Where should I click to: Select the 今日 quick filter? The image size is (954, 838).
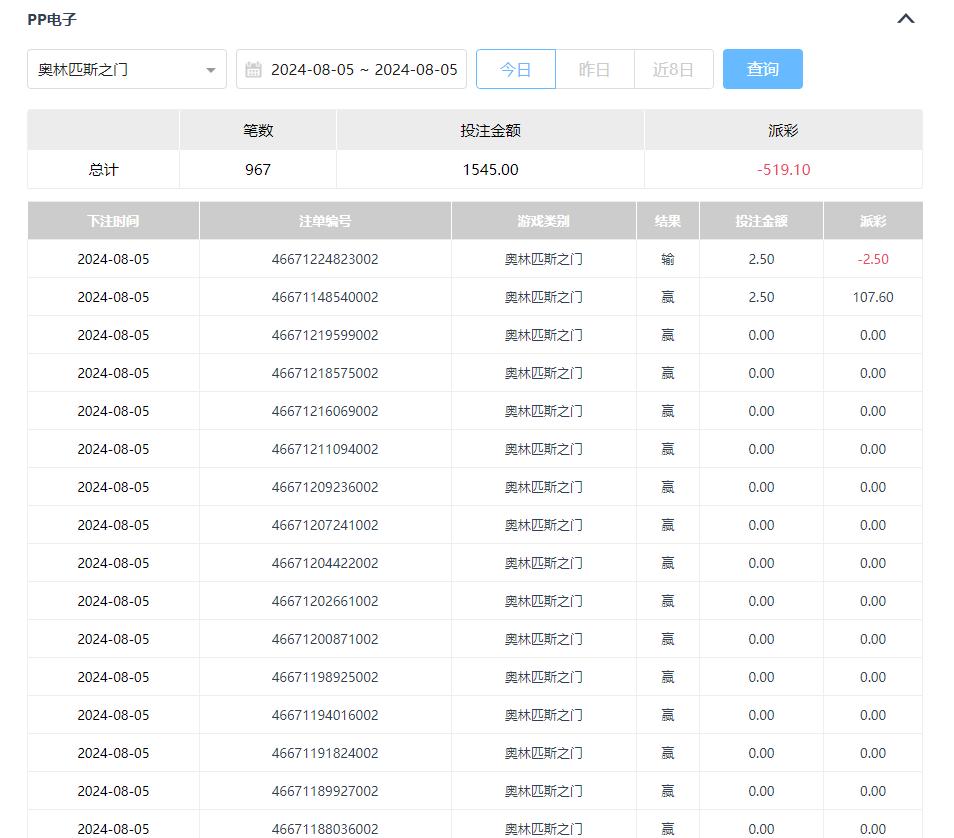click(x=515, y=70)
